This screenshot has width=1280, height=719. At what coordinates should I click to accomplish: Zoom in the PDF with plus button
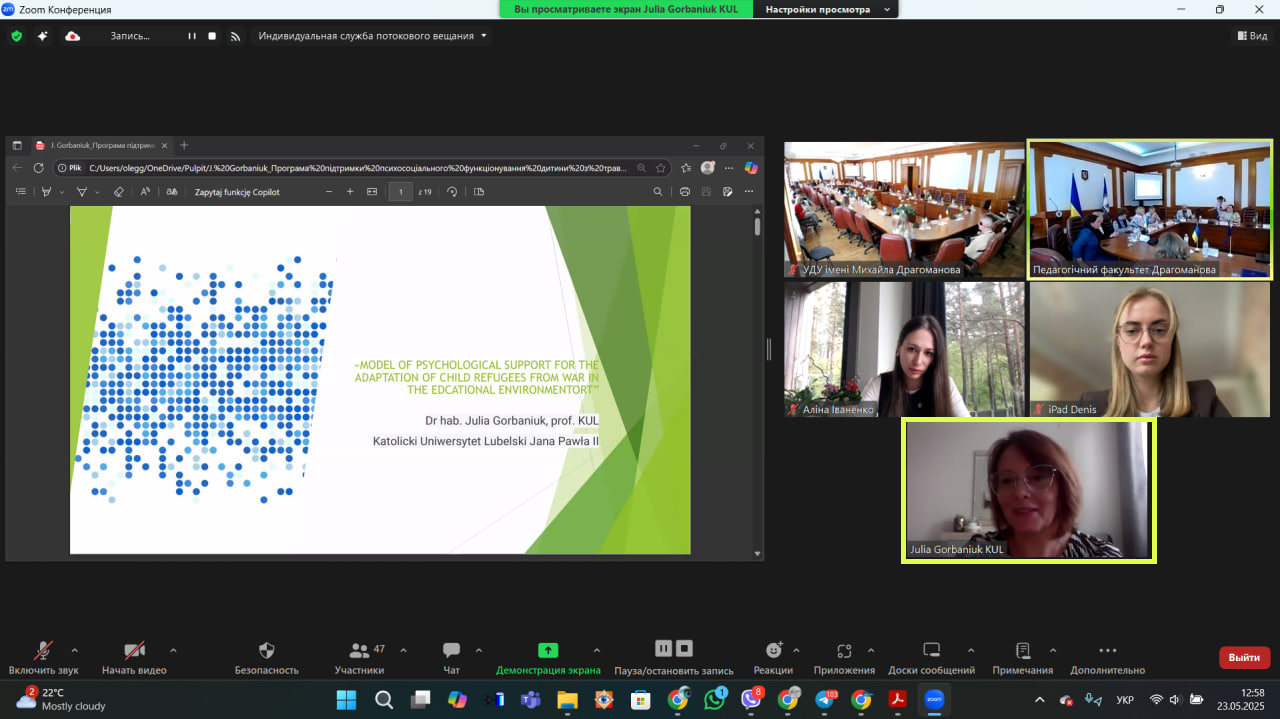[x=350, y=192]
